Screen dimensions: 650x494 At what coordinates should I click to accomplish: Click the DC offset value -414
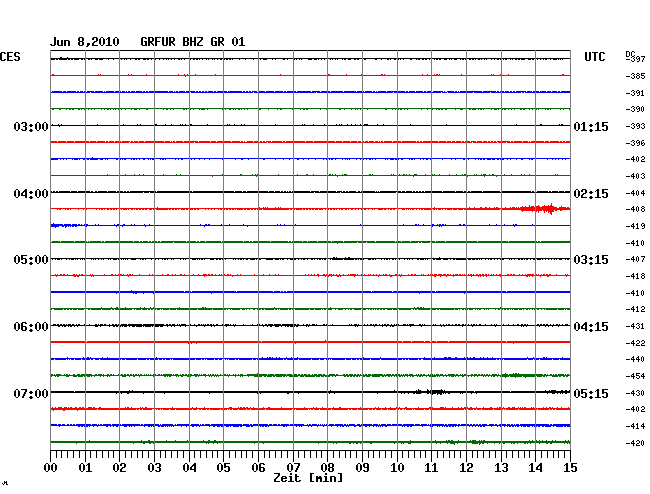tap(635, 426)
